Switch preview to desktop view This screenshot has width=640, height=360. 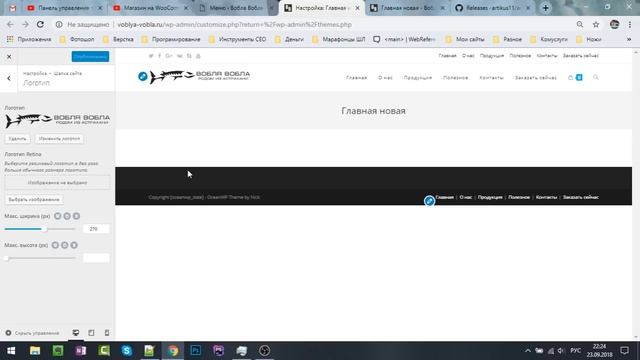[76, 333]
